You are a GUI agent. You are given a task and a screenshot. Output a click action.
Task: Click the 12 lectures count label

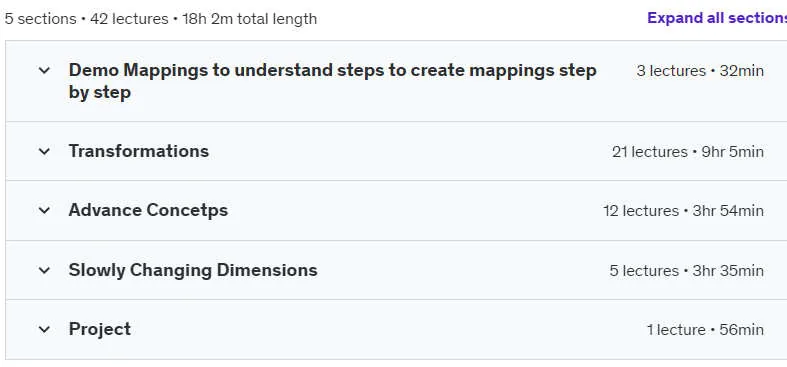pos(641,210)
